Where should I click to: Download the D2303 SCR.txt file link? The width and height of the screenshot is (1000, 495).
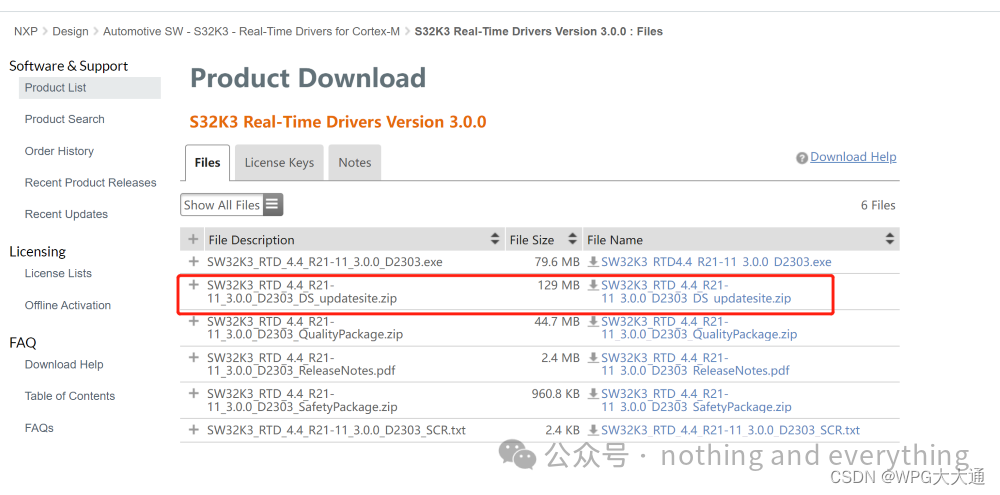[x=730, y=431]
